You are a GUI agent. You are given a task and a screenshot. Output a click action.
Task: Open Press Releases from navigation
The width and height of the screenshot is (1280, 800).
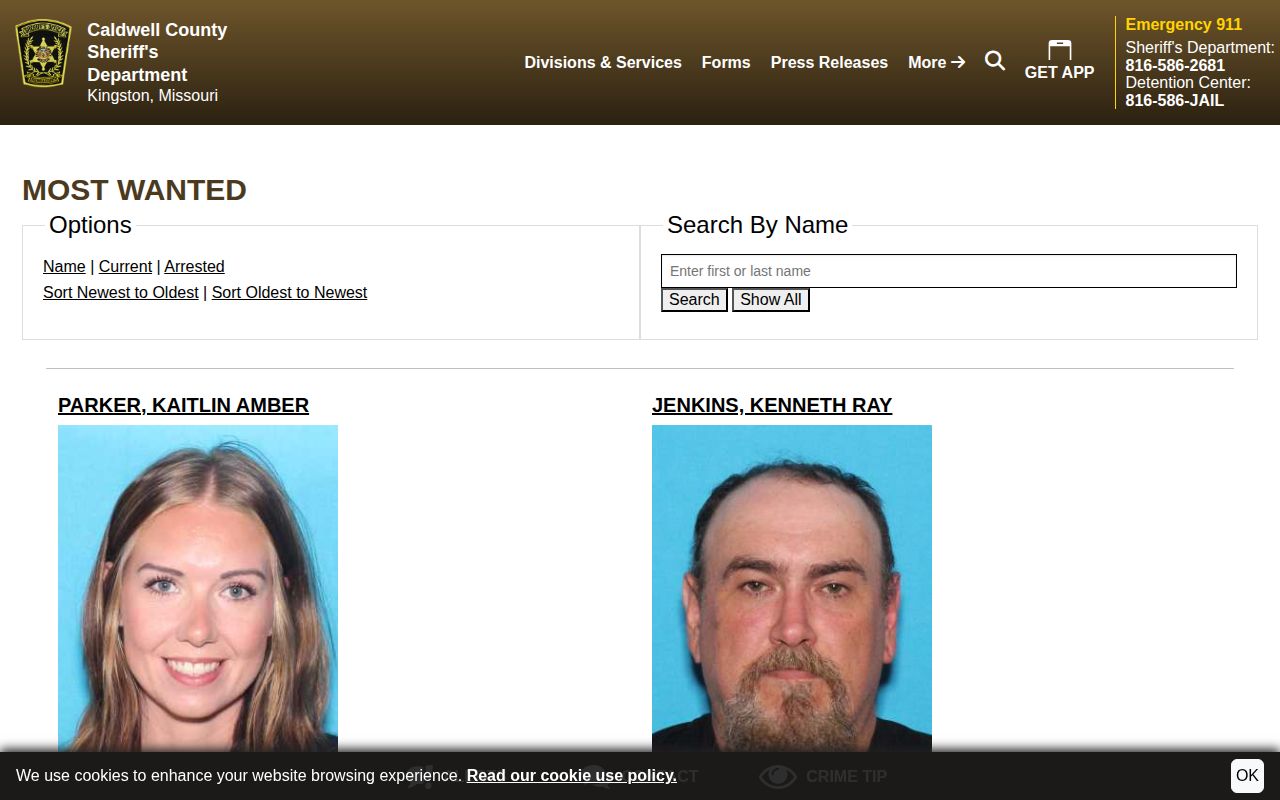pos(829,62)
